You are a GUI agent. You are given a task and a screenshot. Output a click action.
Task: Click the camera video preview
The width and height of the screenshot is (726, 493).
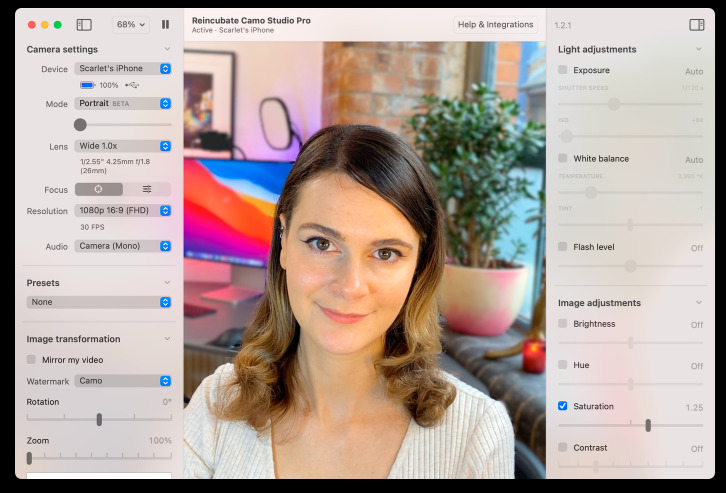tap(365, 260)
